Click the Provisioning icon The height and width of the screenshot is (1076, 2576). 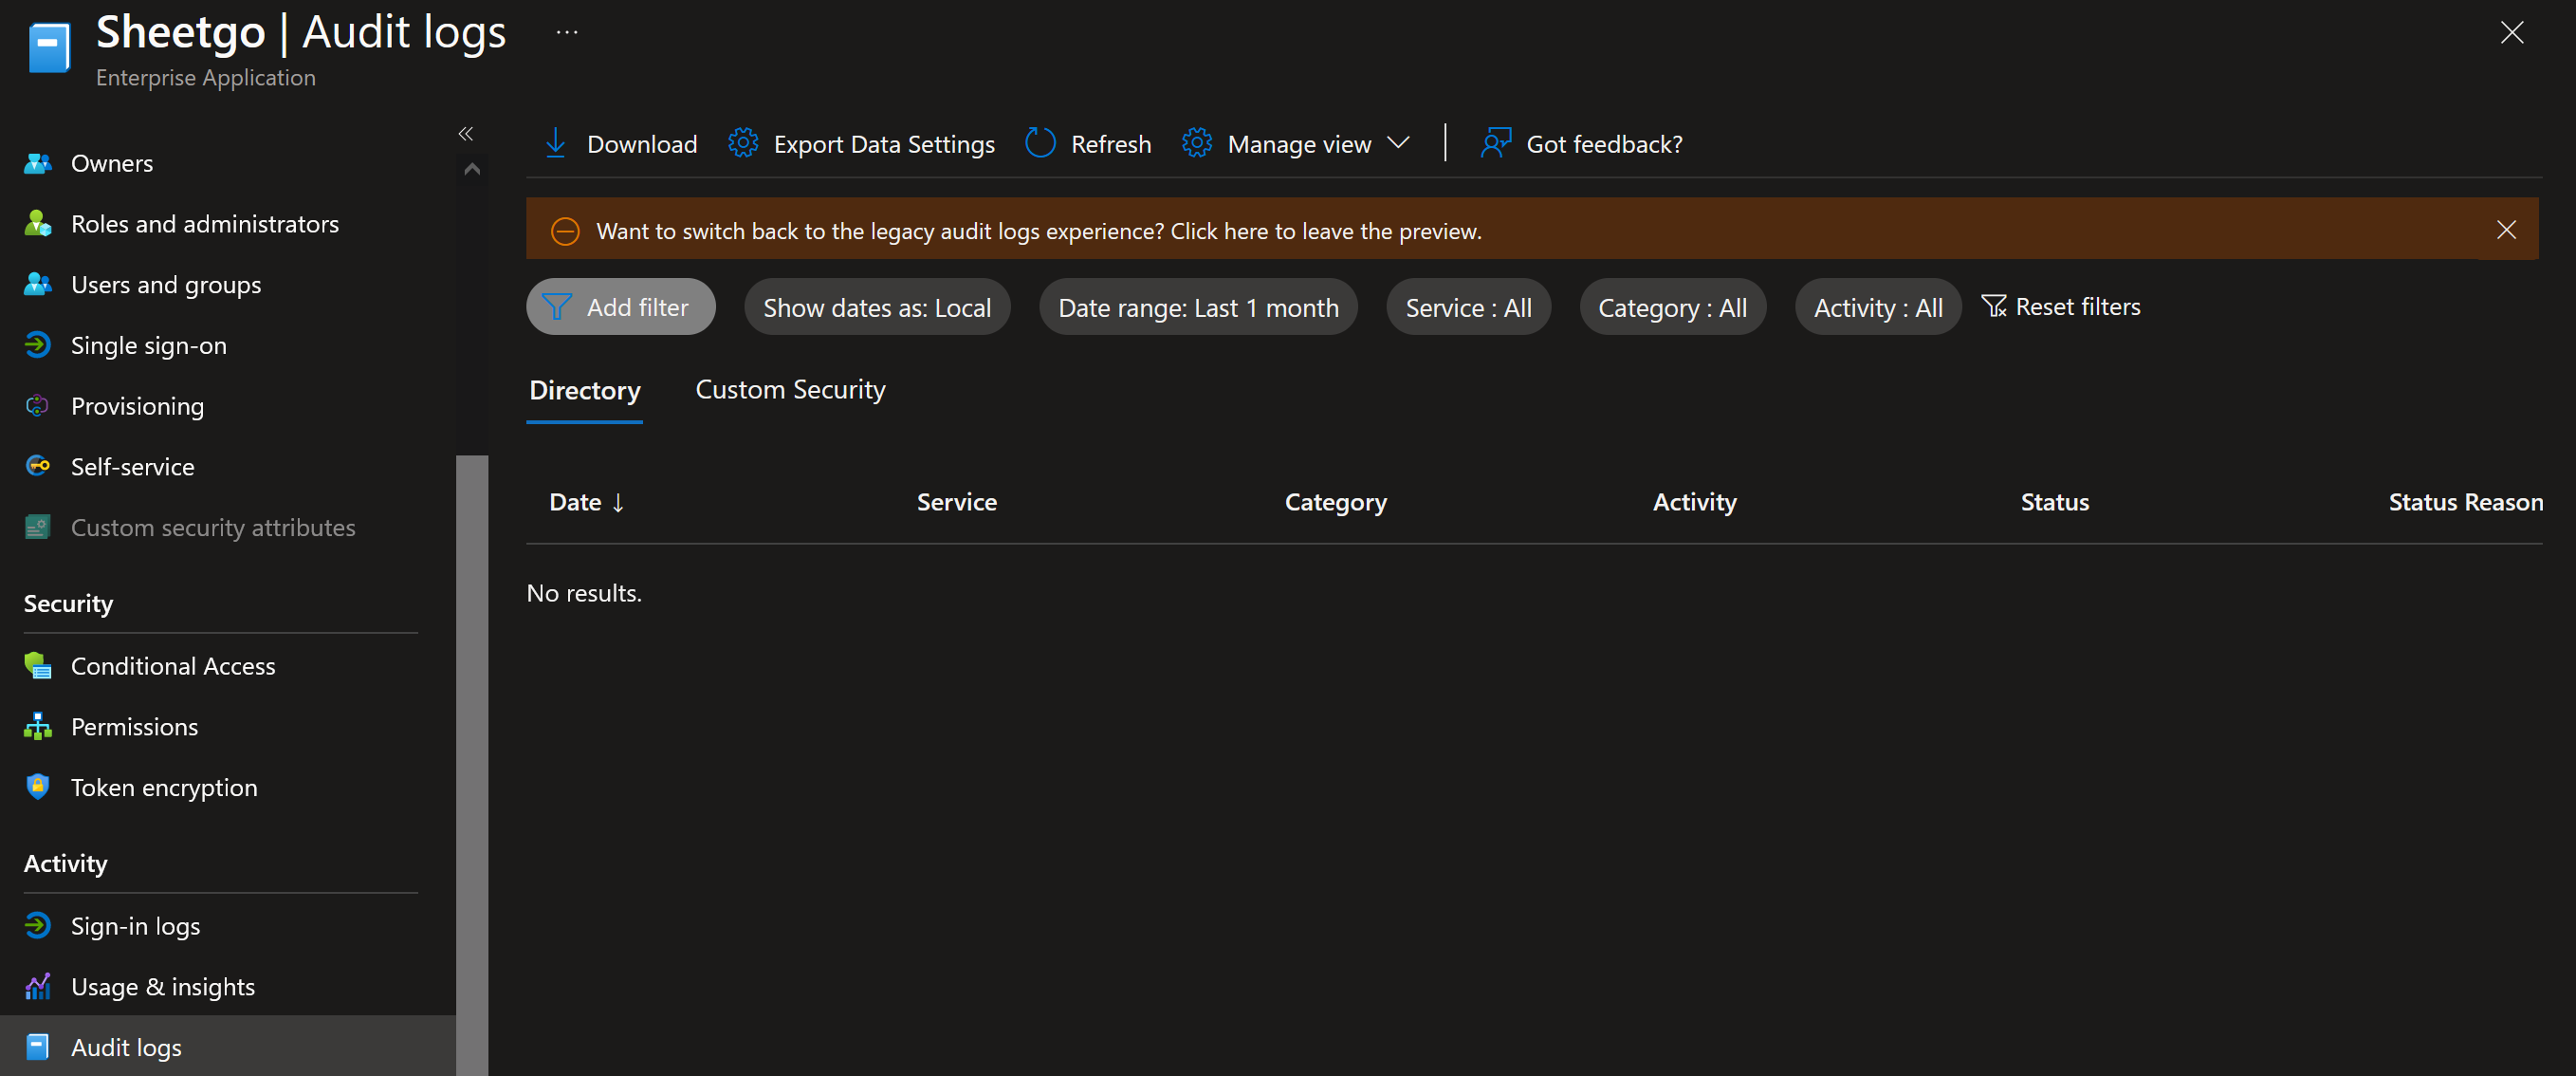pos(38,406)
